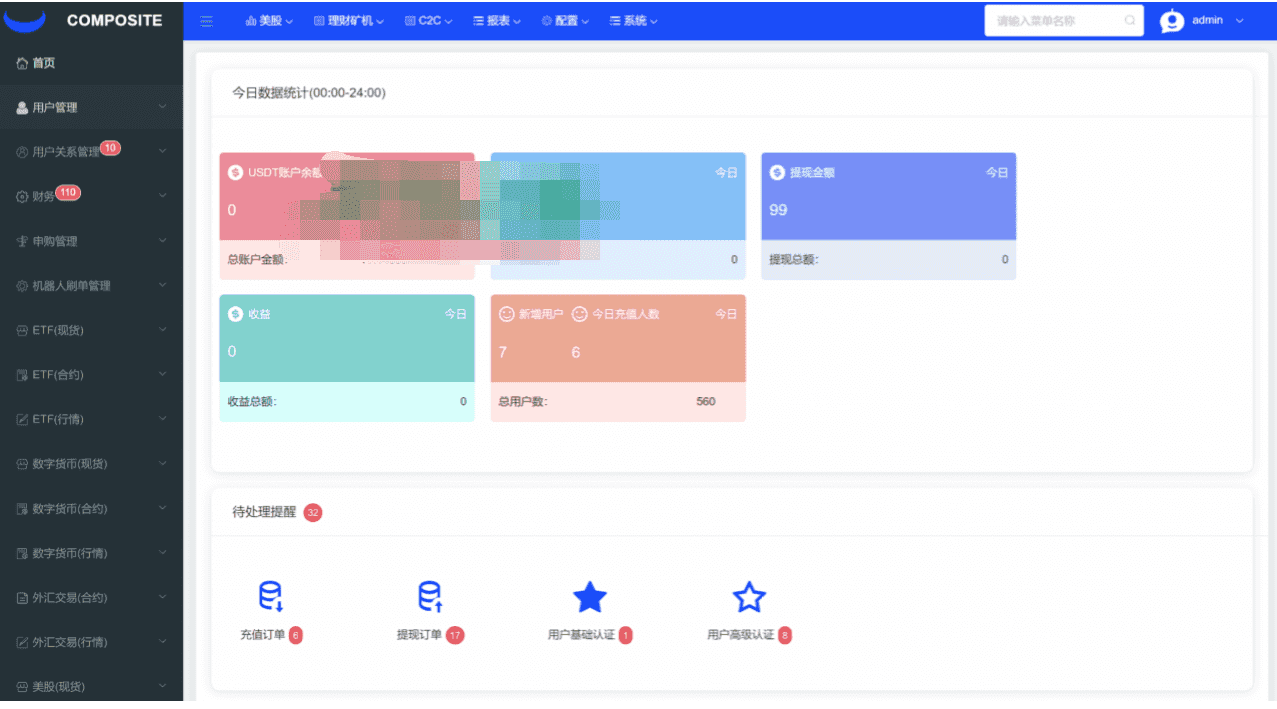The width and height of the screenshot is (1277, 709).
Task: Expand the 用户管理 sidebar section
Action: coord(91,108)
